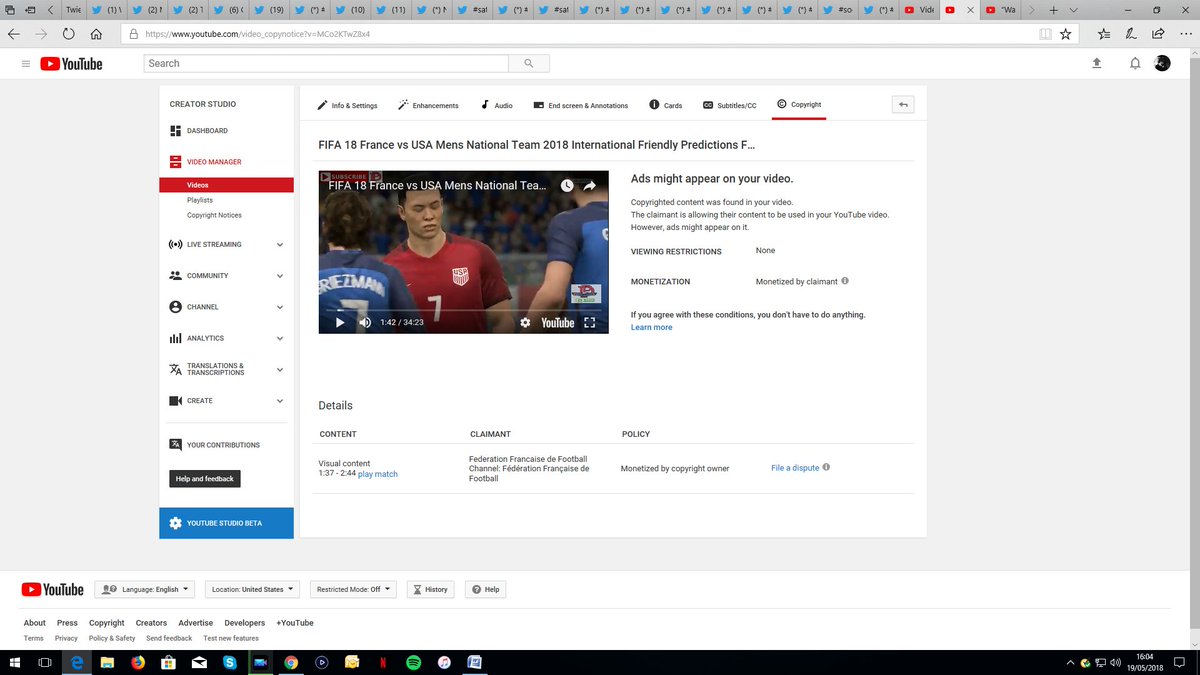Open the Policy & Safety footer link
This screenshot has height=675, width=1200.
[112, 638]
